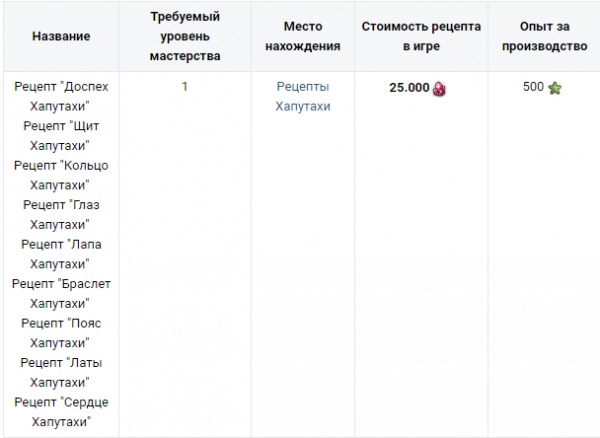
Task: Click the 500 experience value
Action: pos(533,87)
